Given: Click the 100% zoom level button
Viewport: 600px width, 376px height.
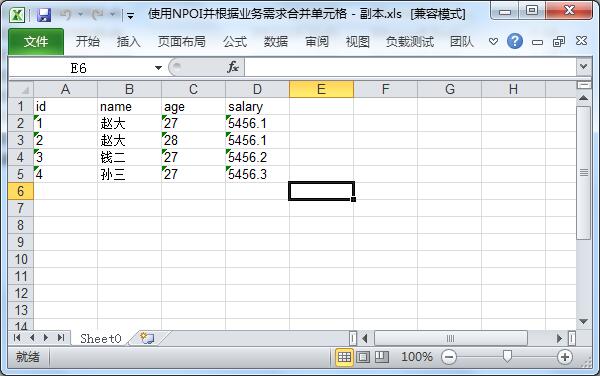Looking at the screenshot, I should point(417,357).
